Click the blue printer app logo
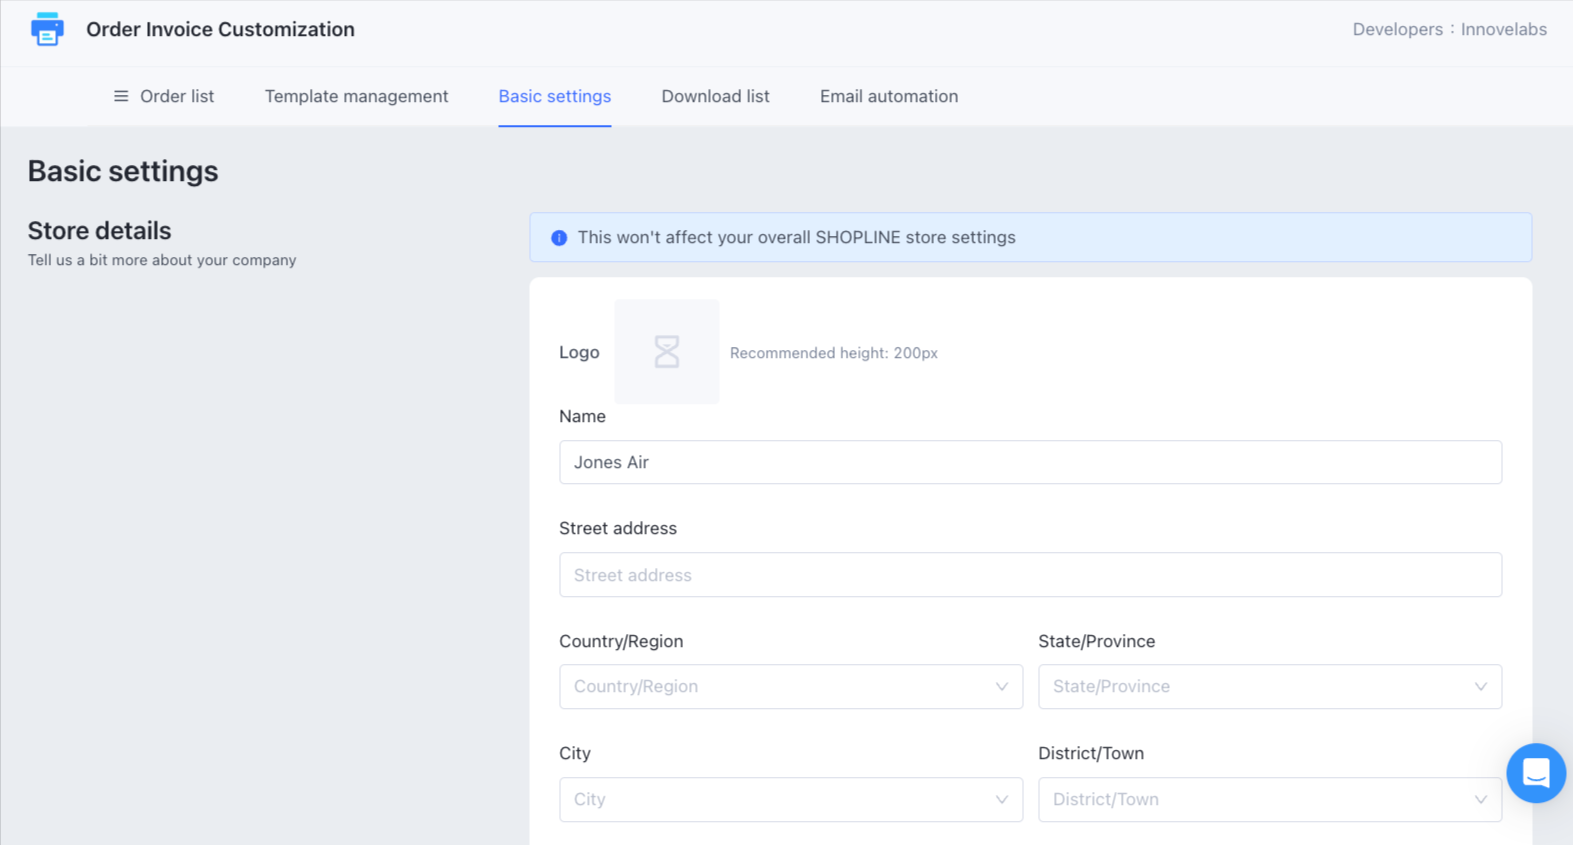Image resolution: width=1573 pixels, height=845 pixels. coord(47,29)
